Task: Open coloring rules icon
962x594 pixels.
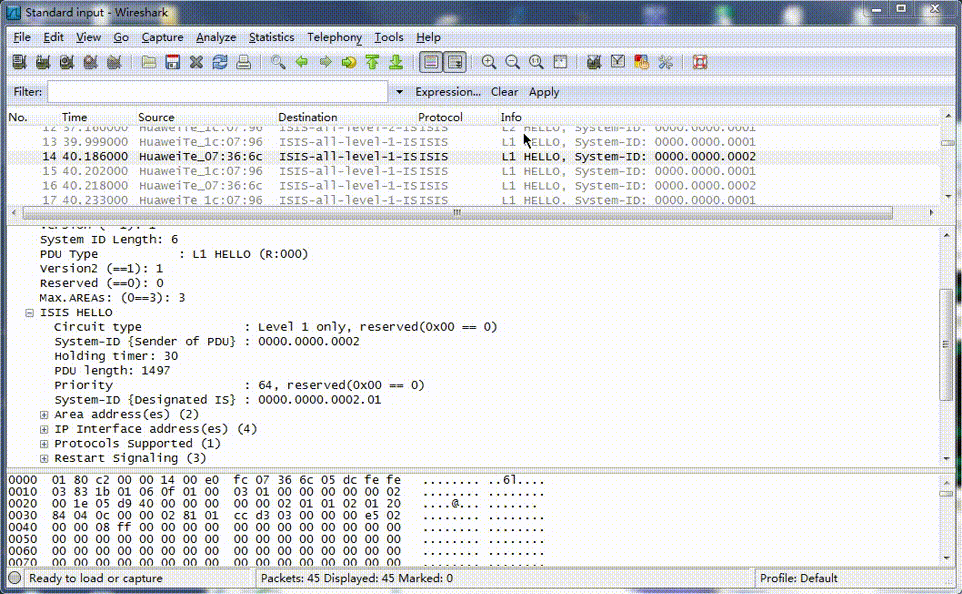Action: 642,62
